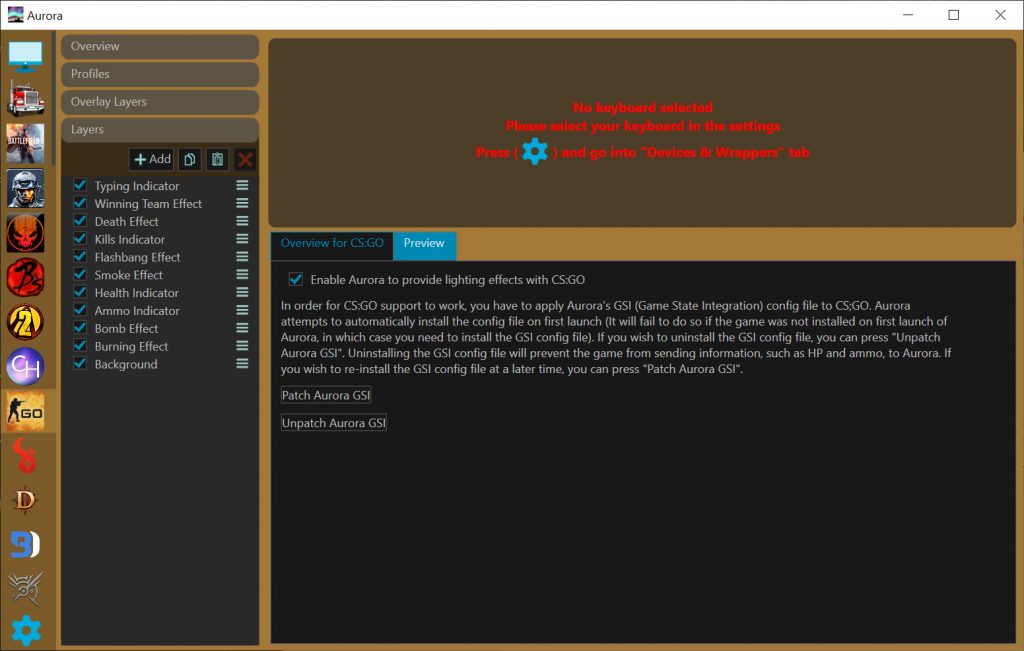Switch to Overview for CS:GO tab
The height and width of the screenshot is (651, 1024).
click(332, 244)
